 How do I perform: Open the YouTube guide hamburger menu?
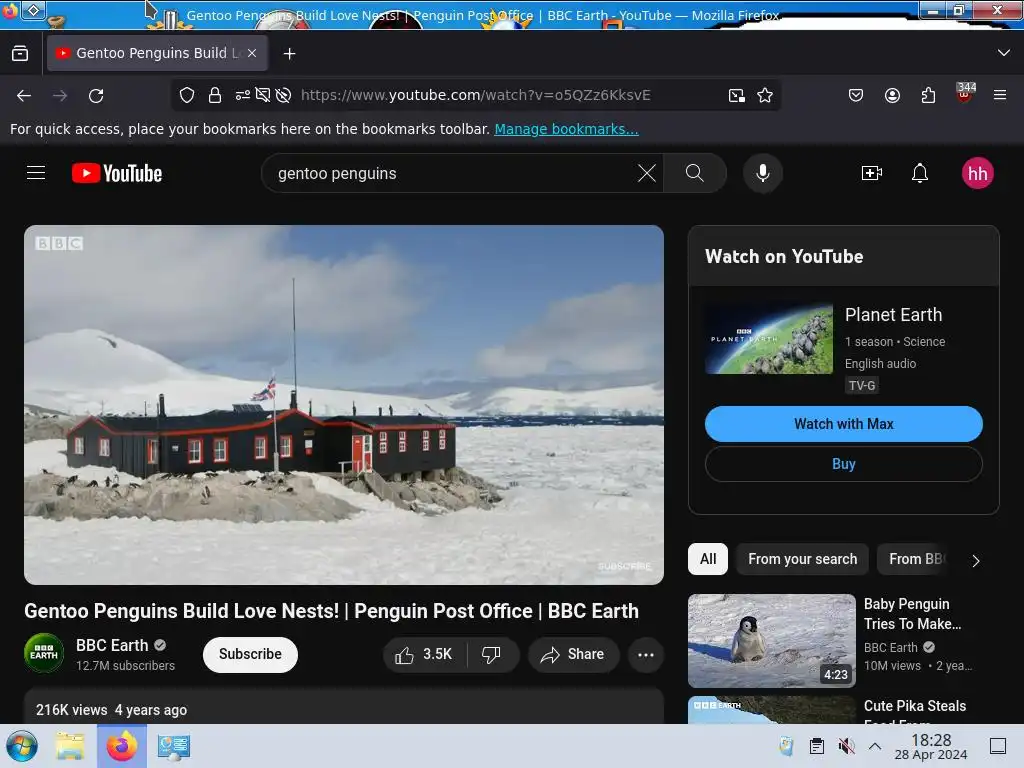(x=36, y=173)
